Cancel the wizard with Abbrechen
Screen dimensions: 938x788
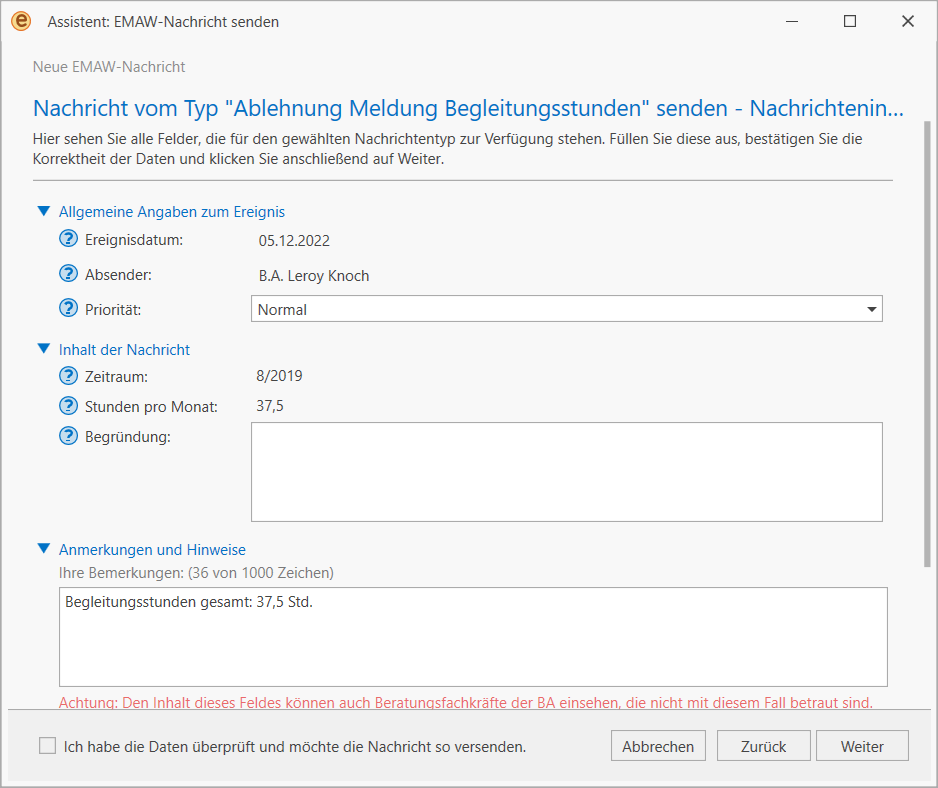point(658,746)
